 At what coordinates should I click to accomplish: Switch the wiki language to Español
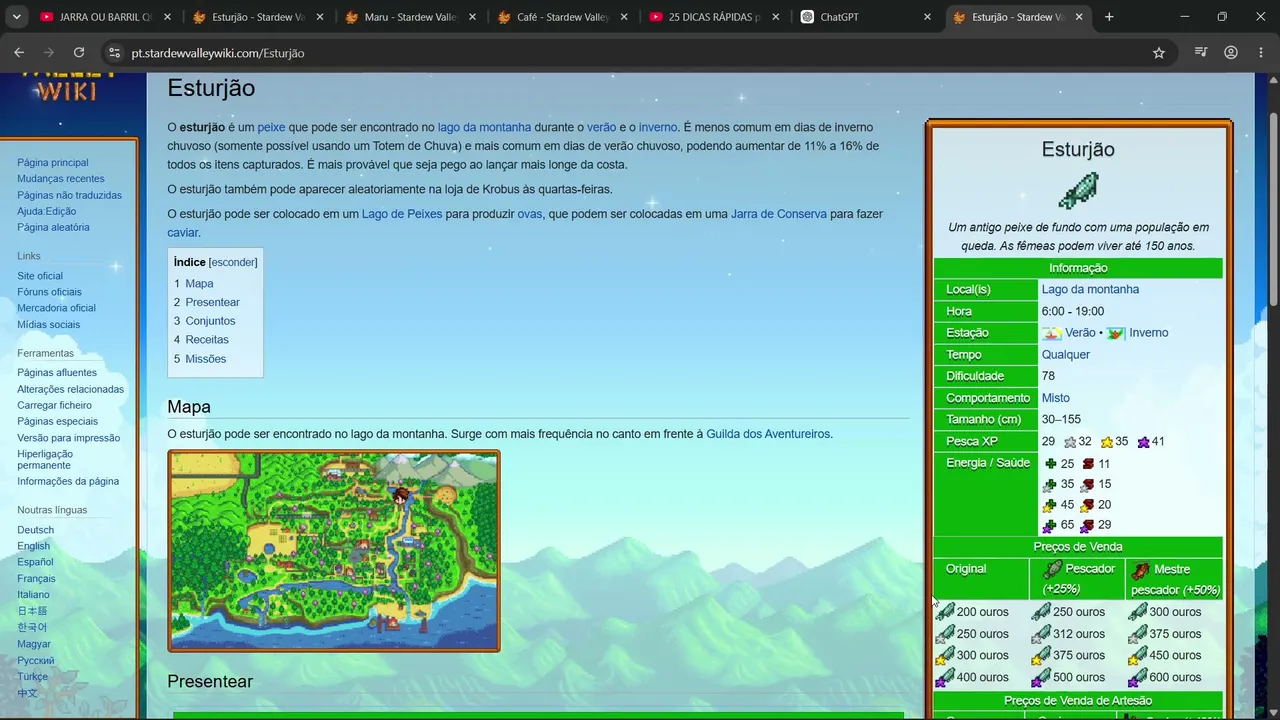(x=35, y=562)
